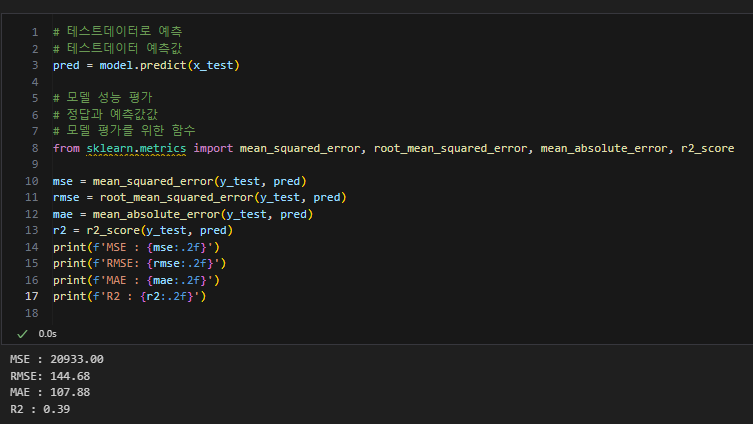Viewport: 753px width, 424px height.
Task: Click the comment '# 테스트데이터 예측값'
Action: pyautogui.click(x=118, y=48)
